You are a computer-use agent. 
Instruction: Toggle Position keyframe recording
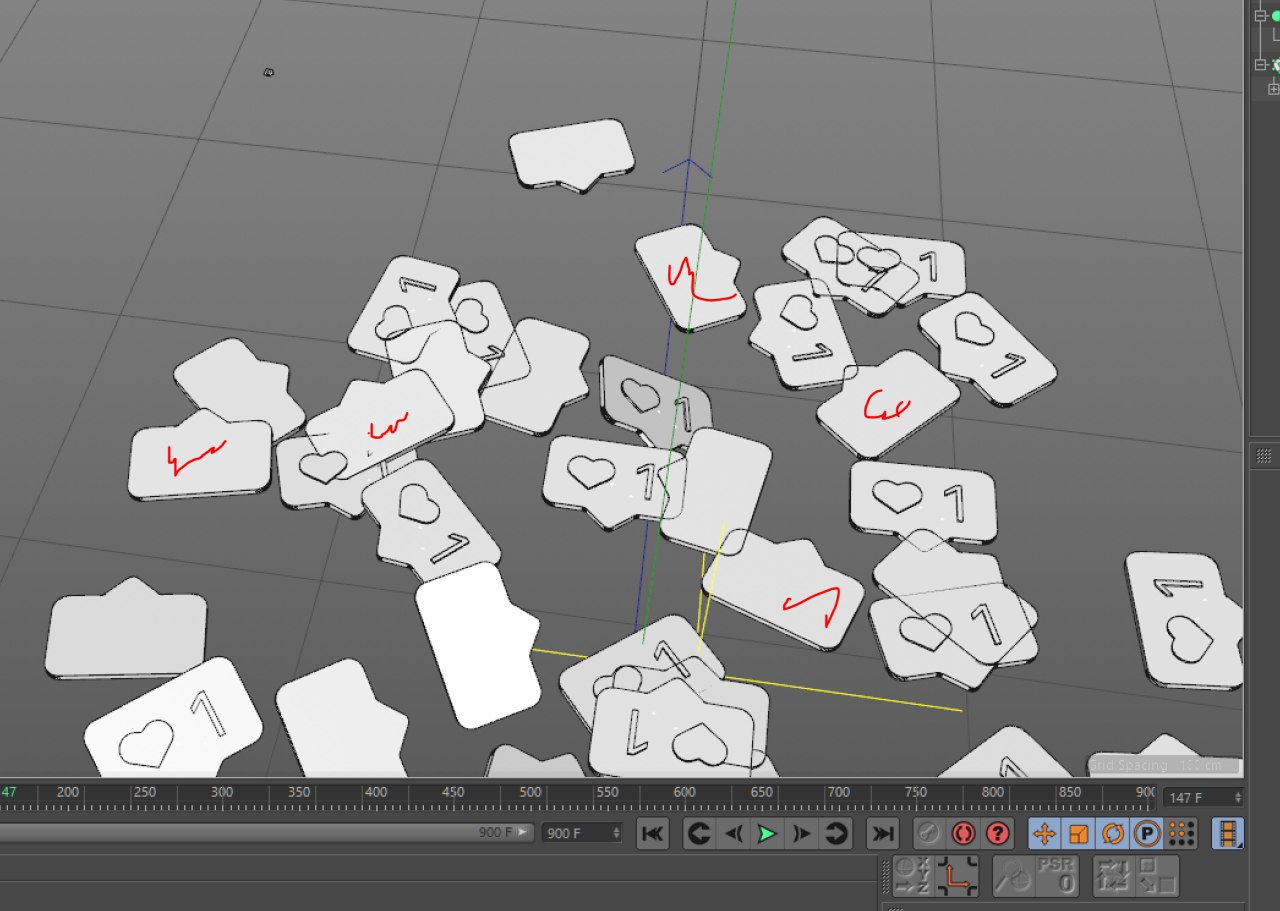pyautogui.click(x=1044, y=833)
